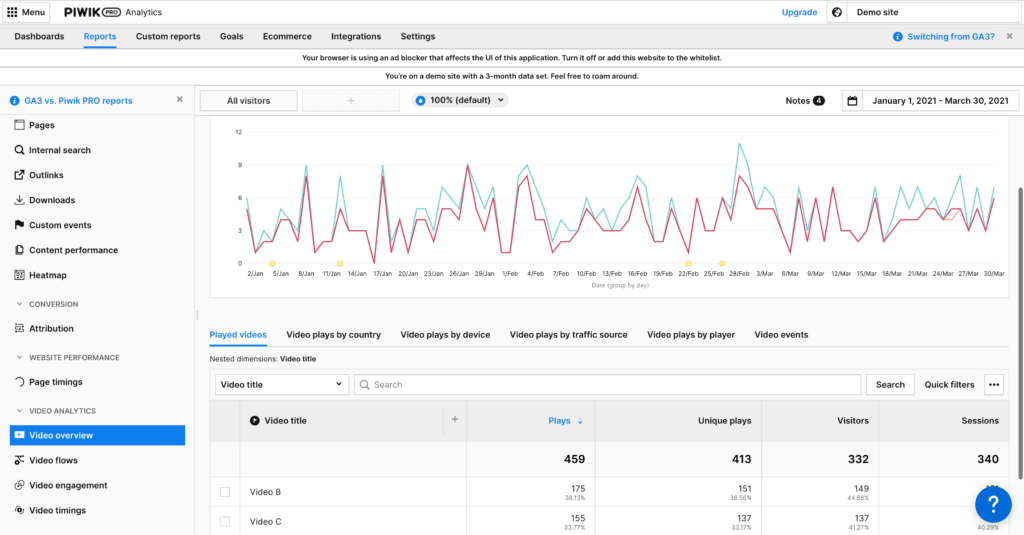Click the plus icon in Video title column

454,420
